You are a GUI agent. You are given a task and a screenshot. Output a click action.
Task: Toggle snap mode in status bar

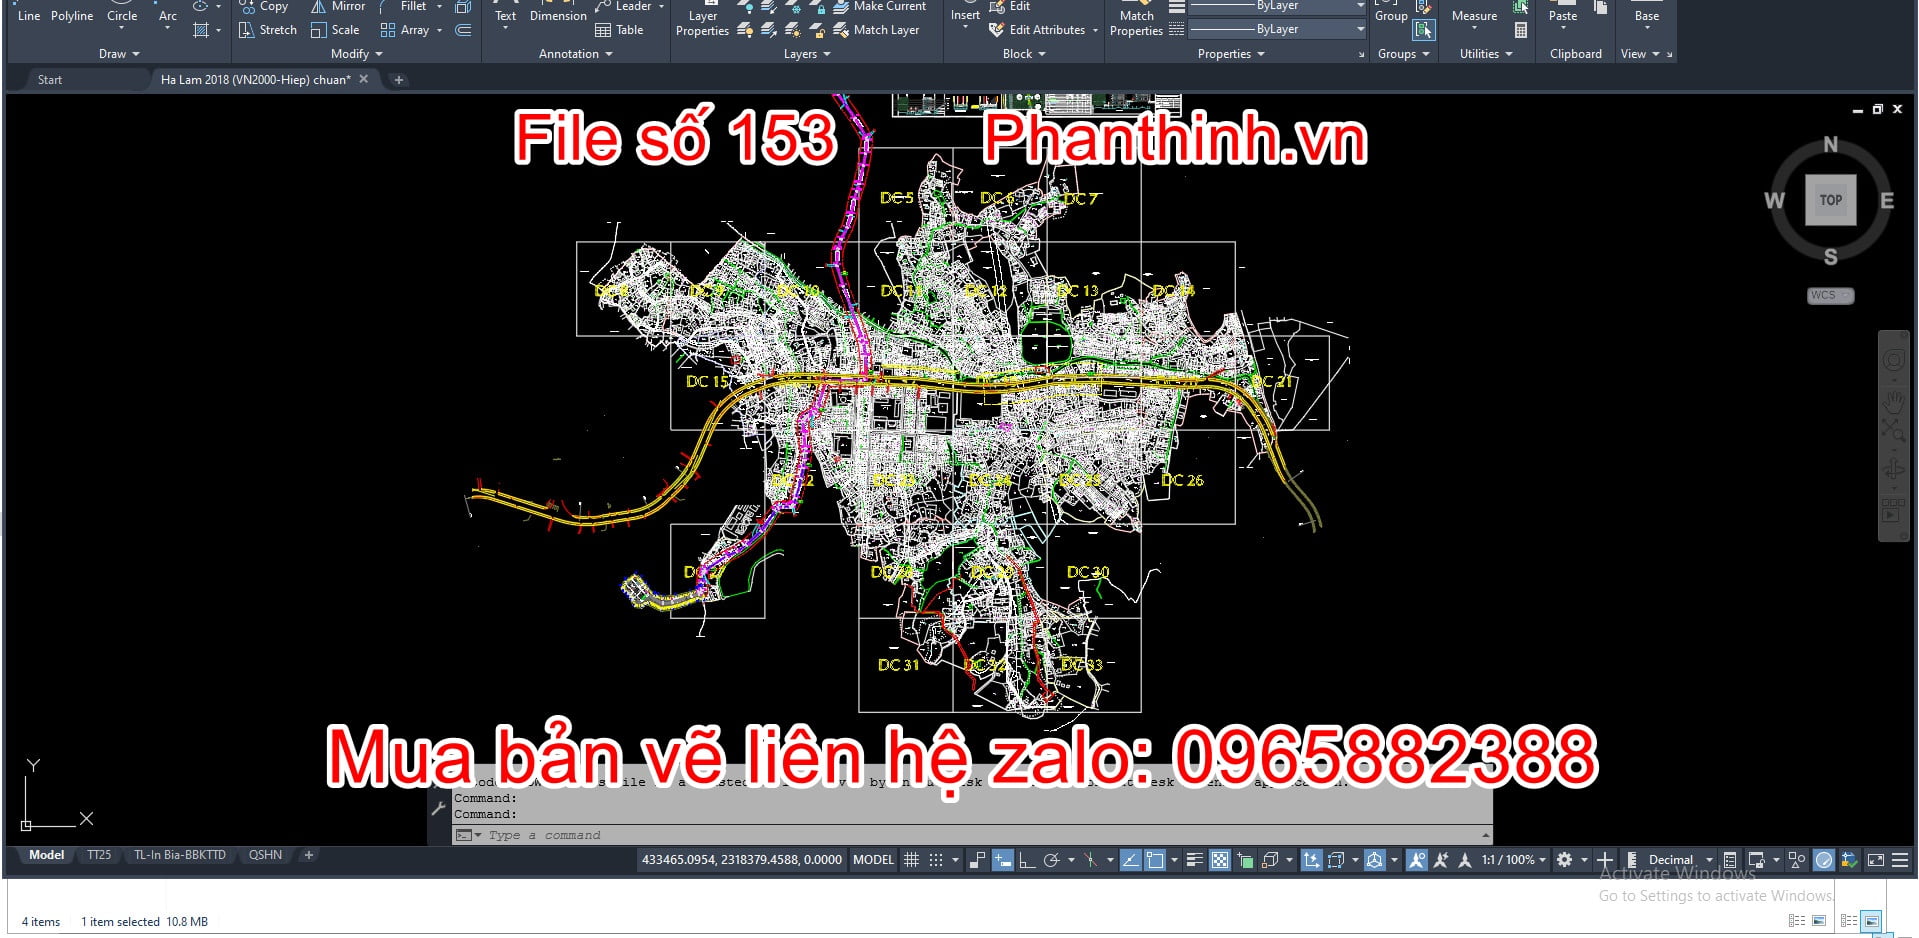coord(936,859)
